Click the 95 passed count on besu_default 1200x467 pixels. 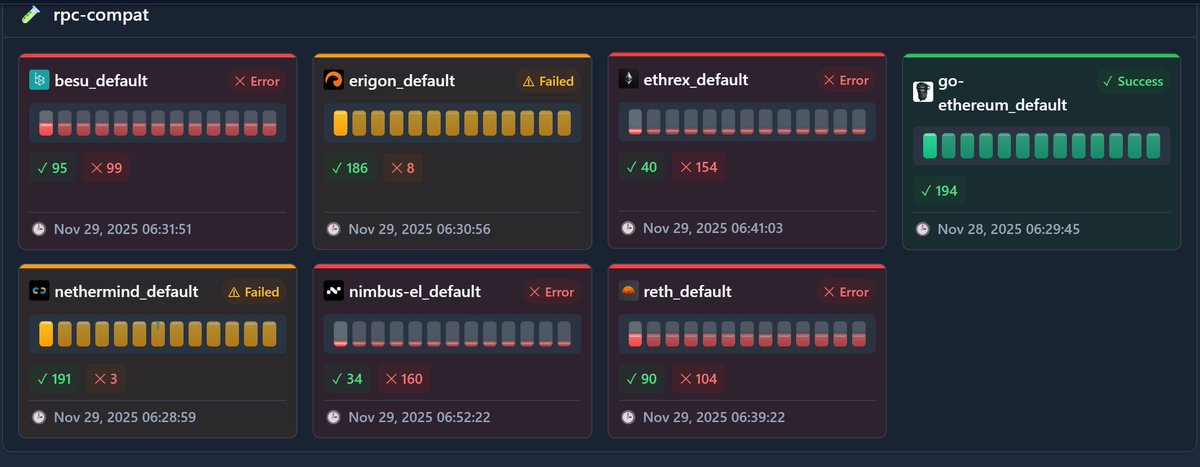click(x=52, y=168)
